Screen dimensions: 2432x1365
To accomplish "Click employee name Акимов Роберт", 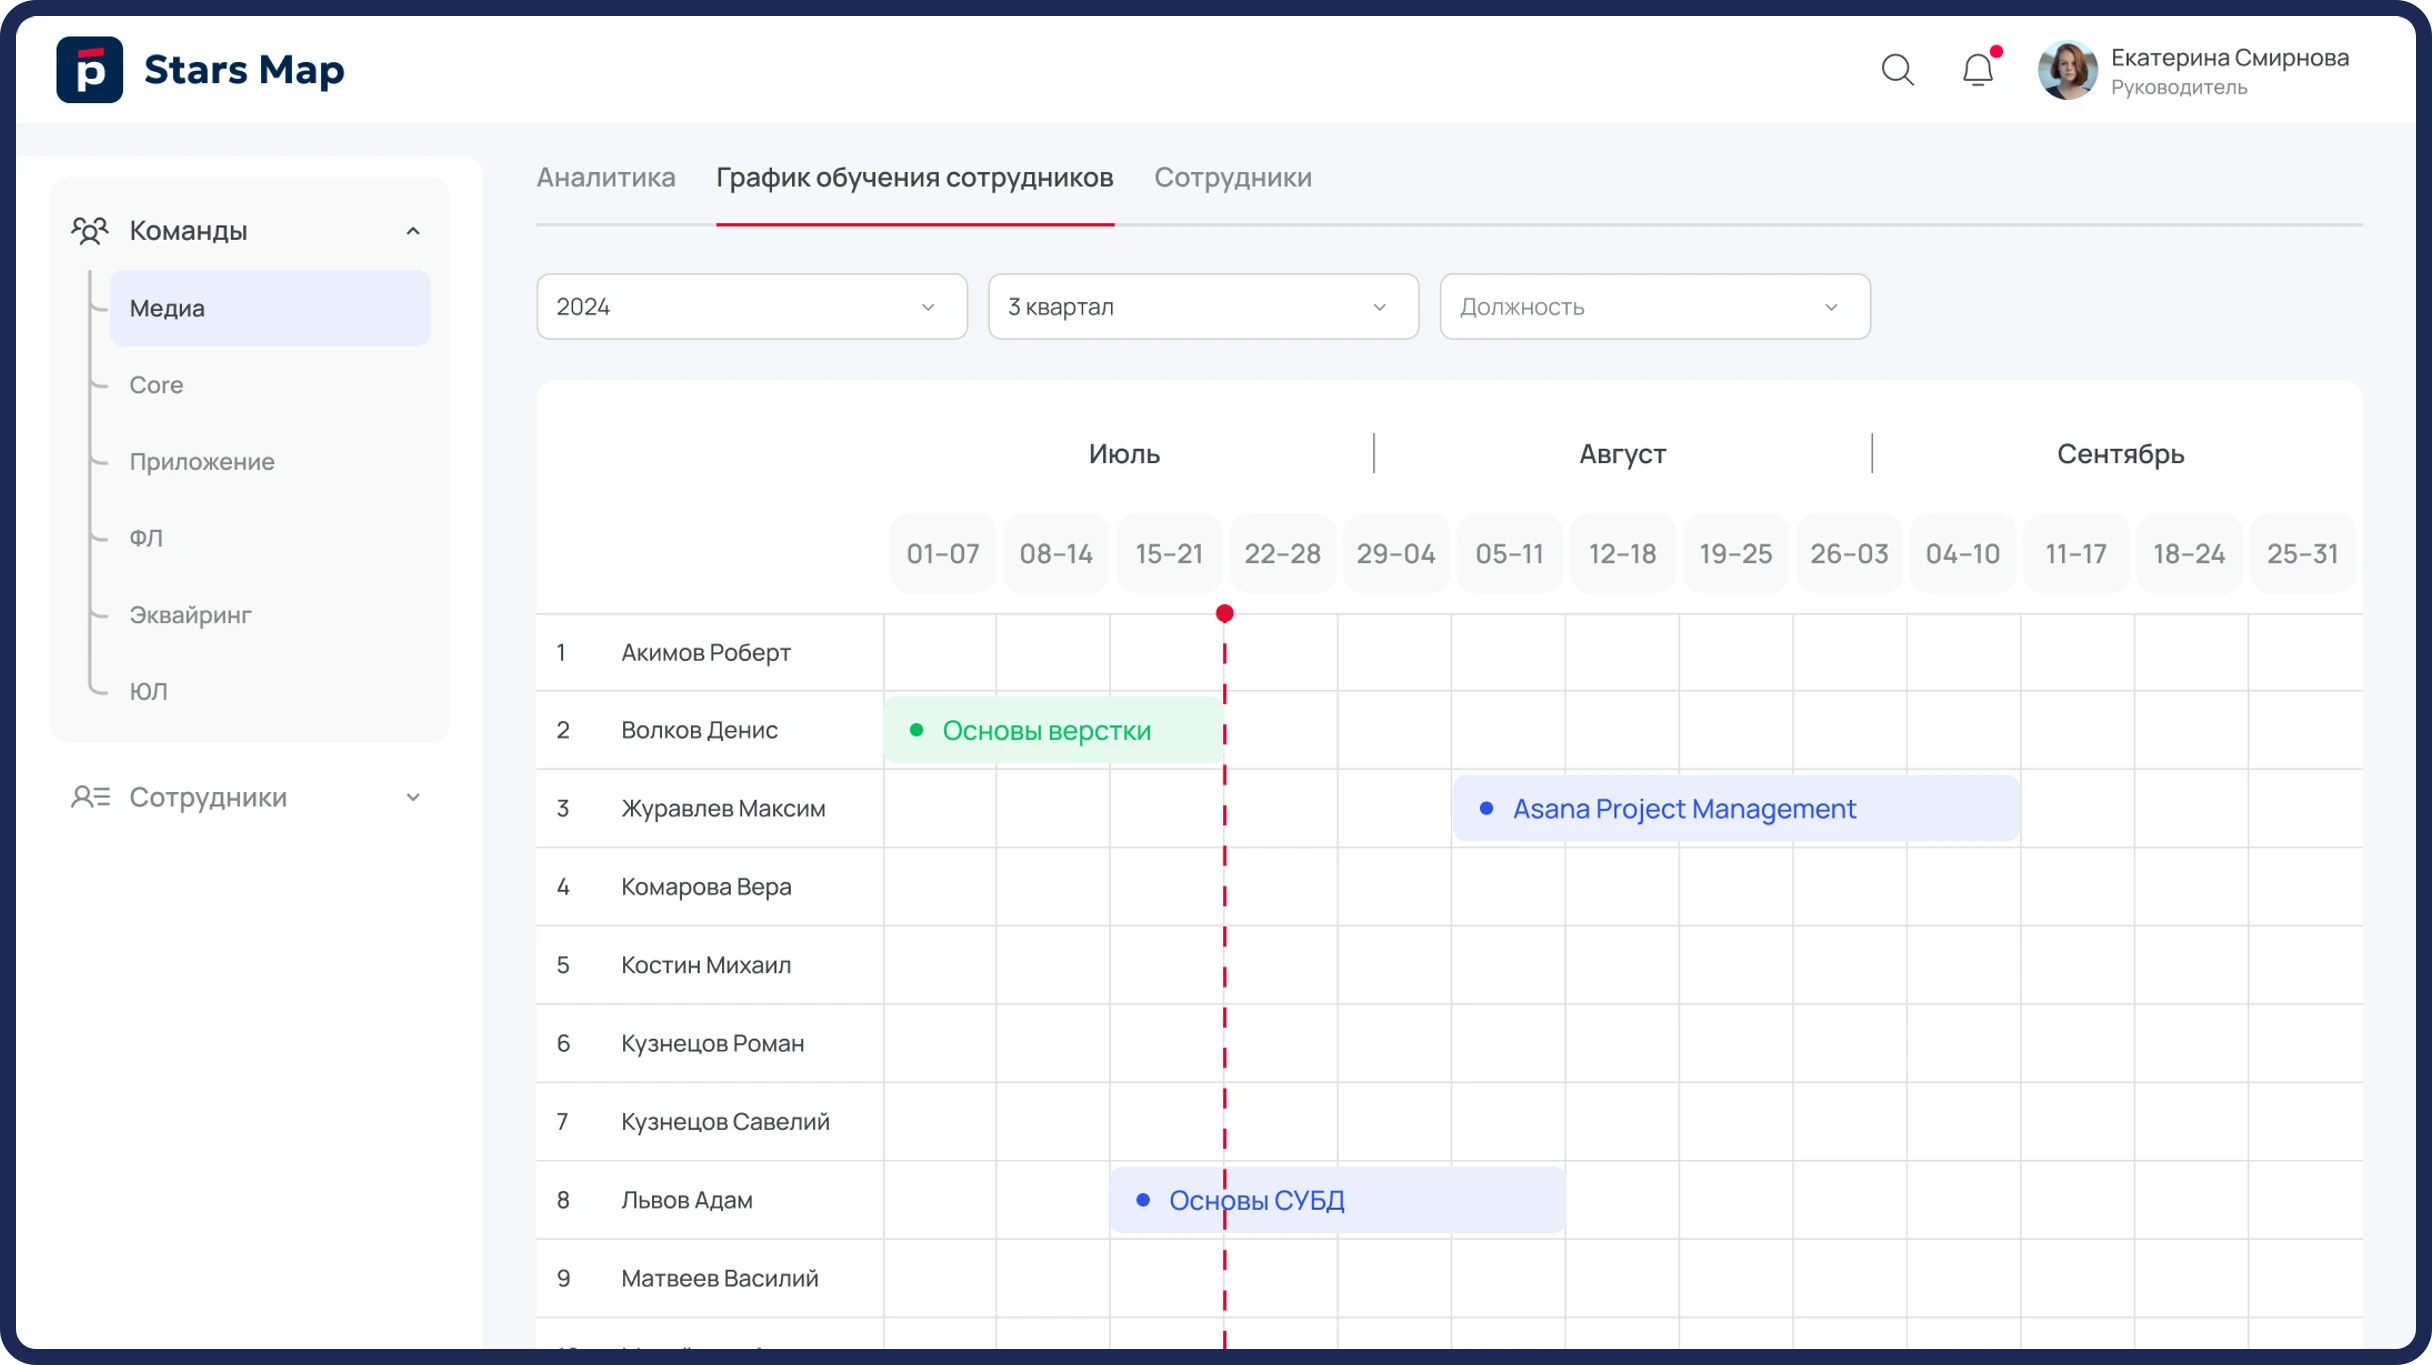I will pos(706,653).
